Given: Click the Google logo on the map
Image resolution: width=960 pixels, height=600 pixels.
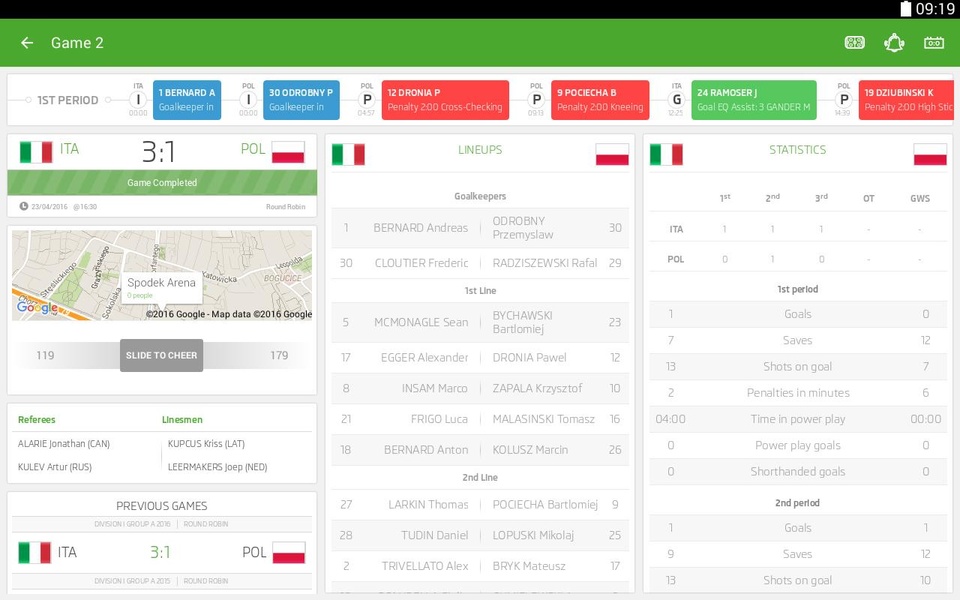Looking at the screenshot, I should (37, 307).
